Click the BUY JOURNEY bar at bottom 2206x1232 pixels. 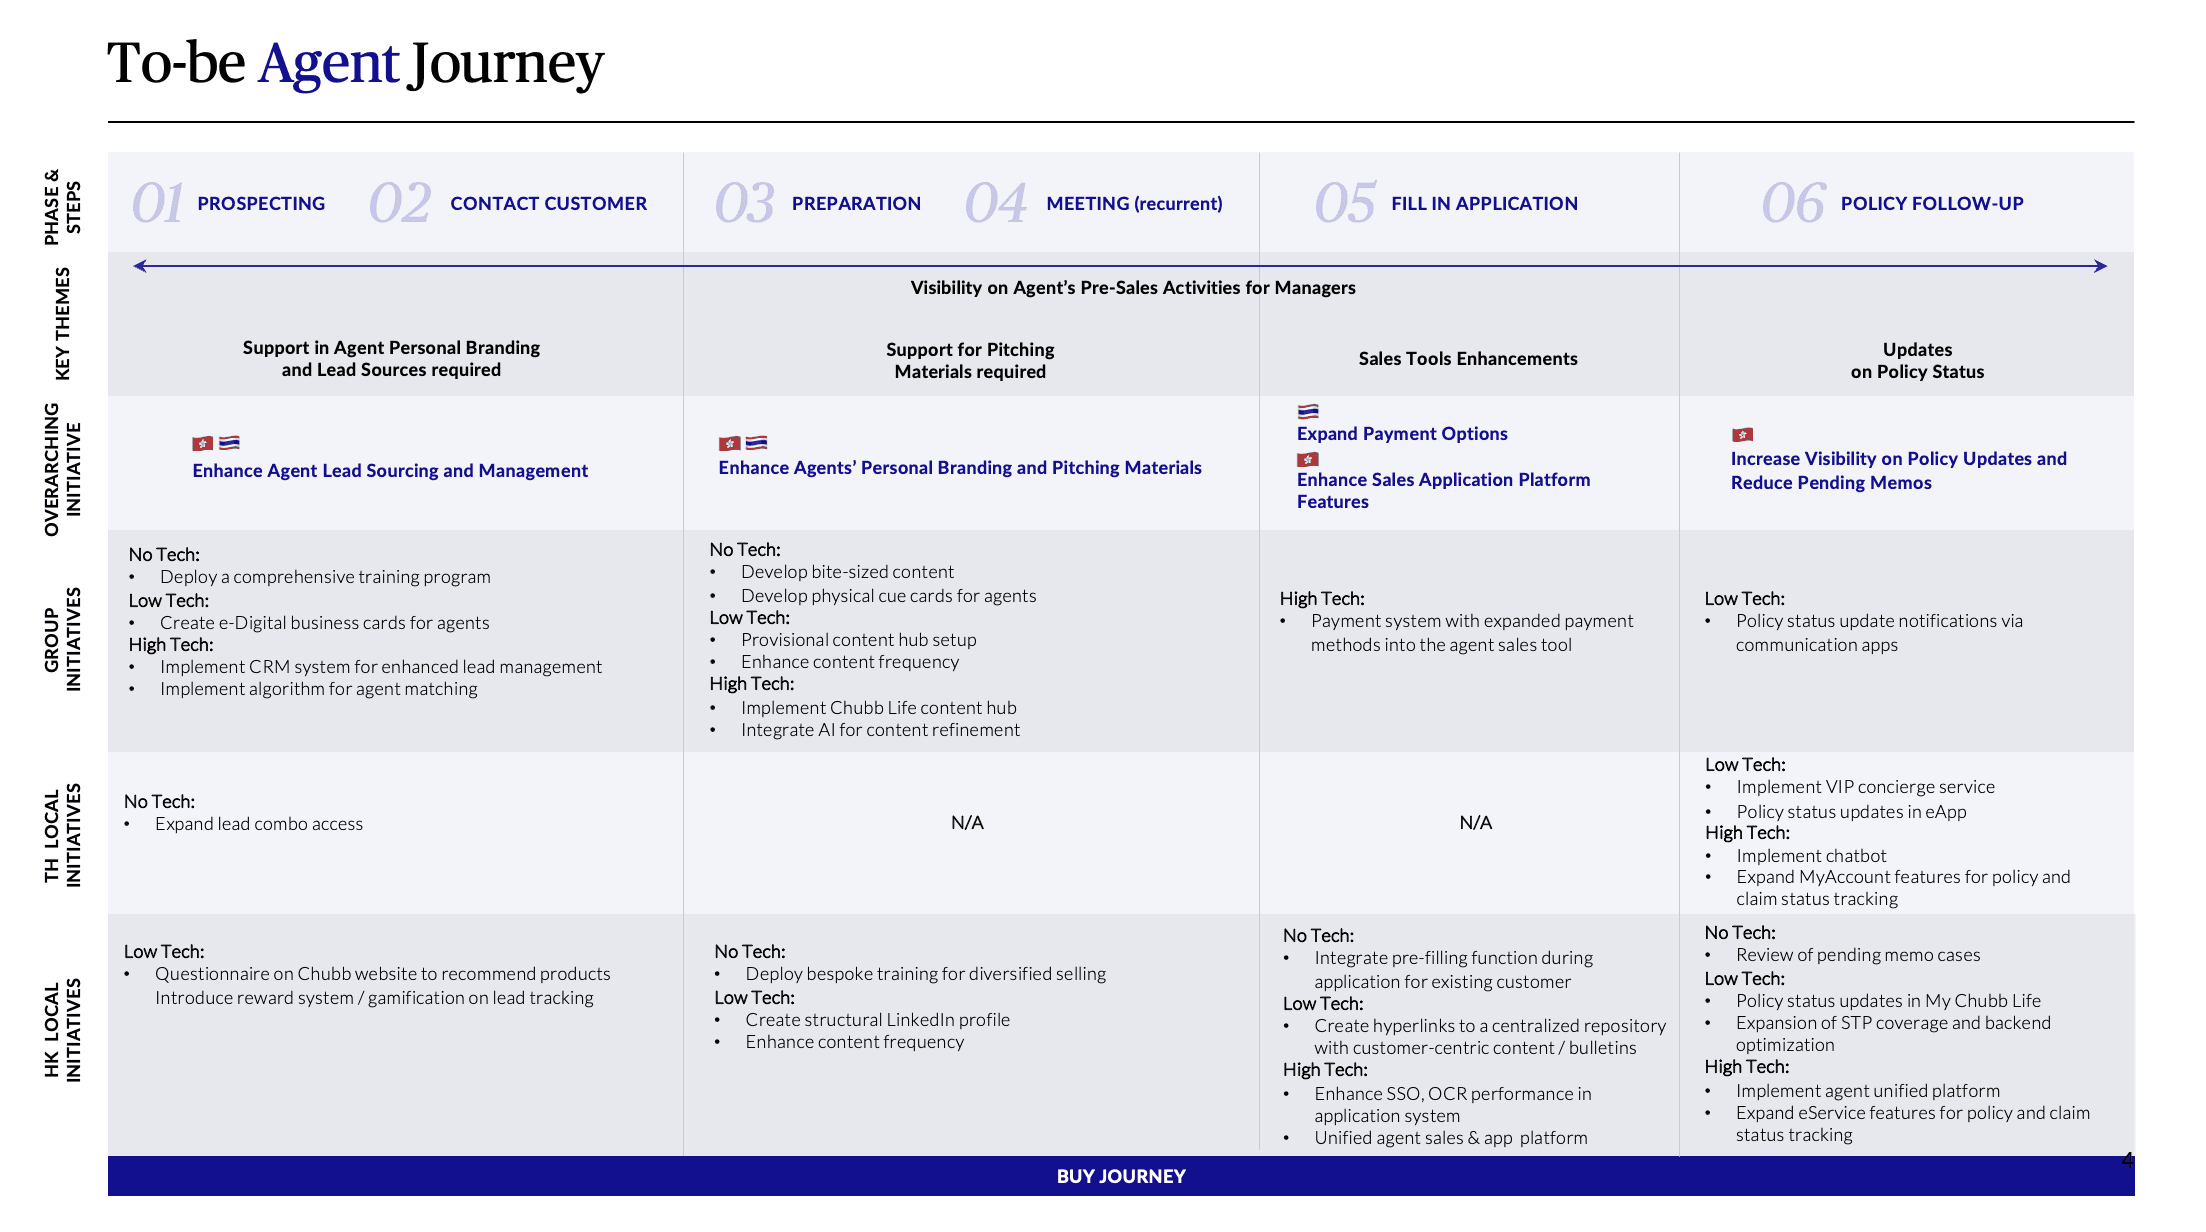tap(1121, 1176)
